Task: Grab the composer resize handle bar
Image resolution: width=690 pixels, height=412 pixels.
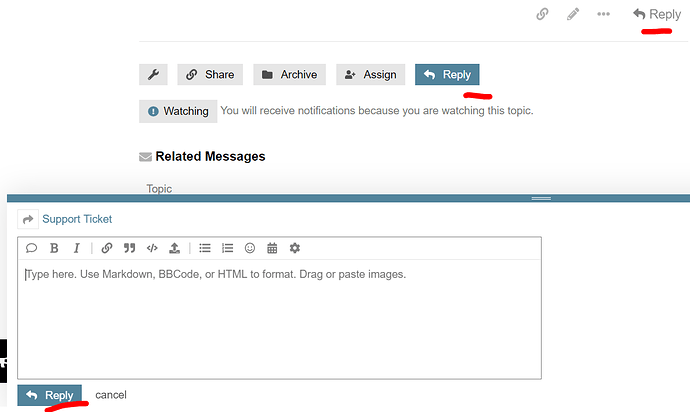Action: pyautogui.click(x=541, y=198)
